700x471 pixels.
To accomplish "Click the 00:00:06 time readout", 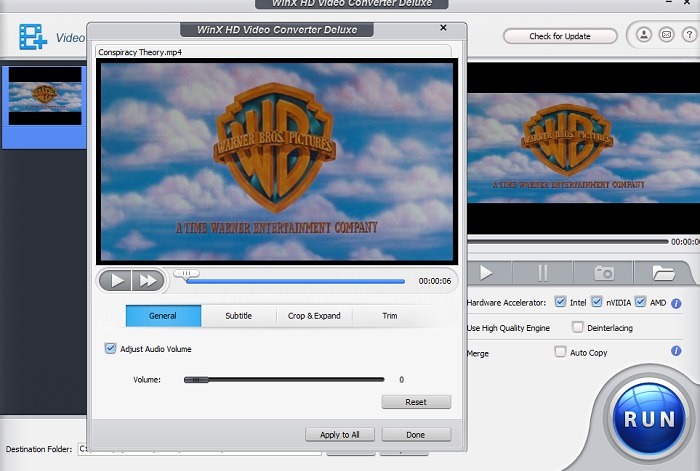I will pyautogui.click(x=434, y=281).
